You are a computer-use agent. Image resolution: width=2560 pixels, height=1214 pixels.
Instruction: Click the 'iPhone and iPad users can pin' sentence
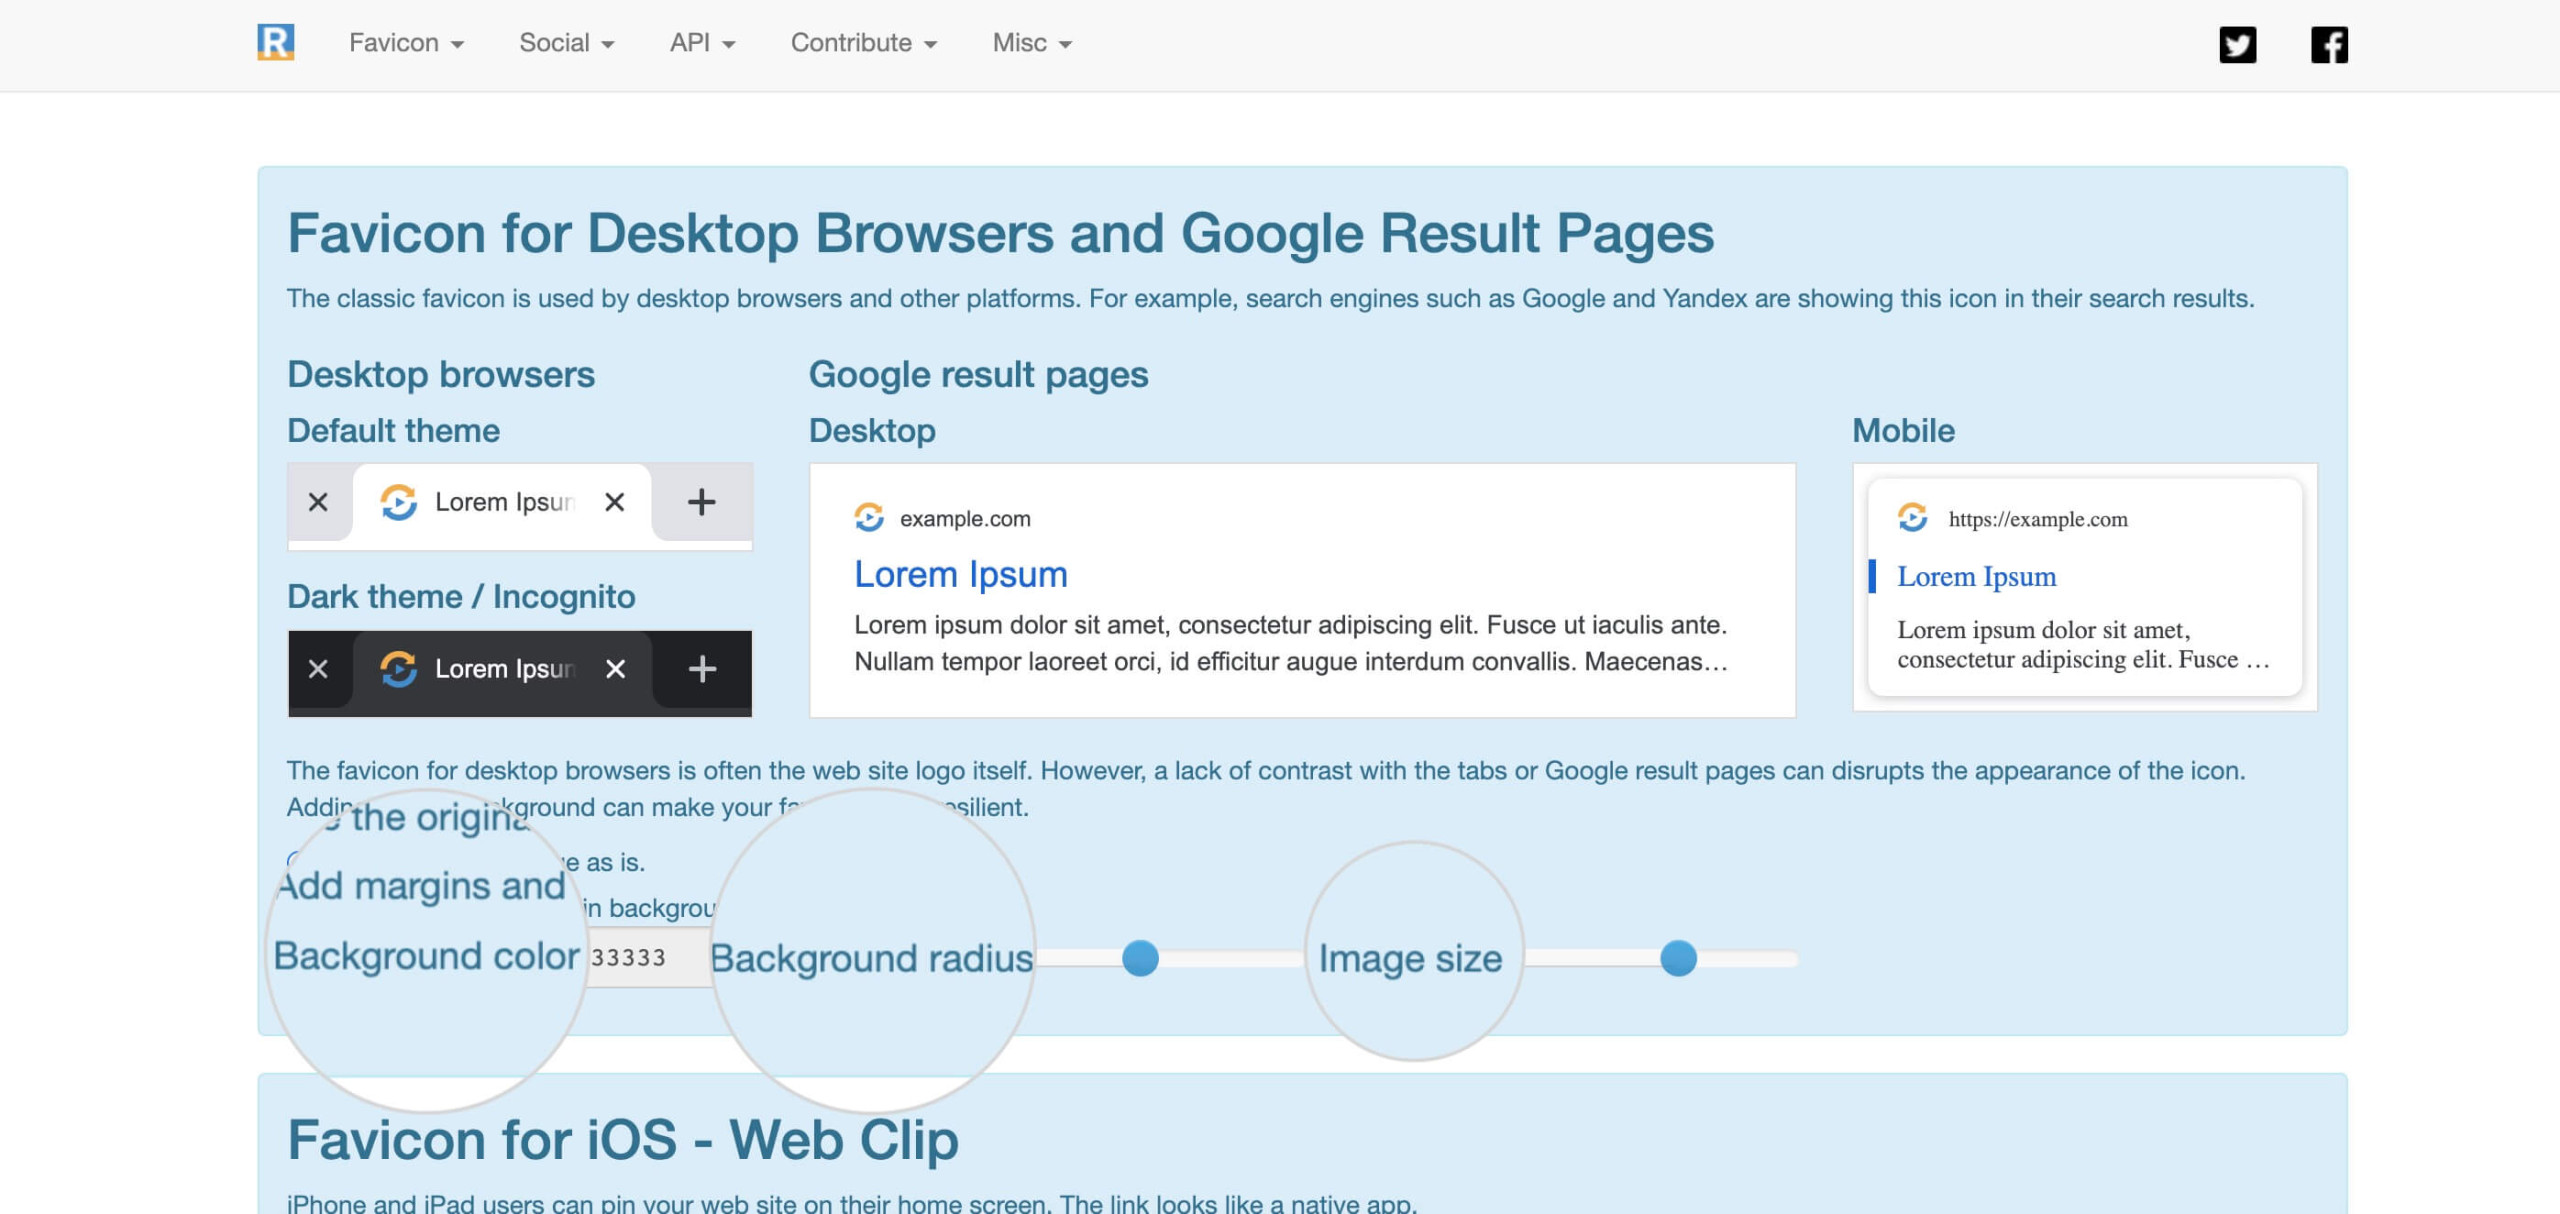click(x=852, y=1203)
